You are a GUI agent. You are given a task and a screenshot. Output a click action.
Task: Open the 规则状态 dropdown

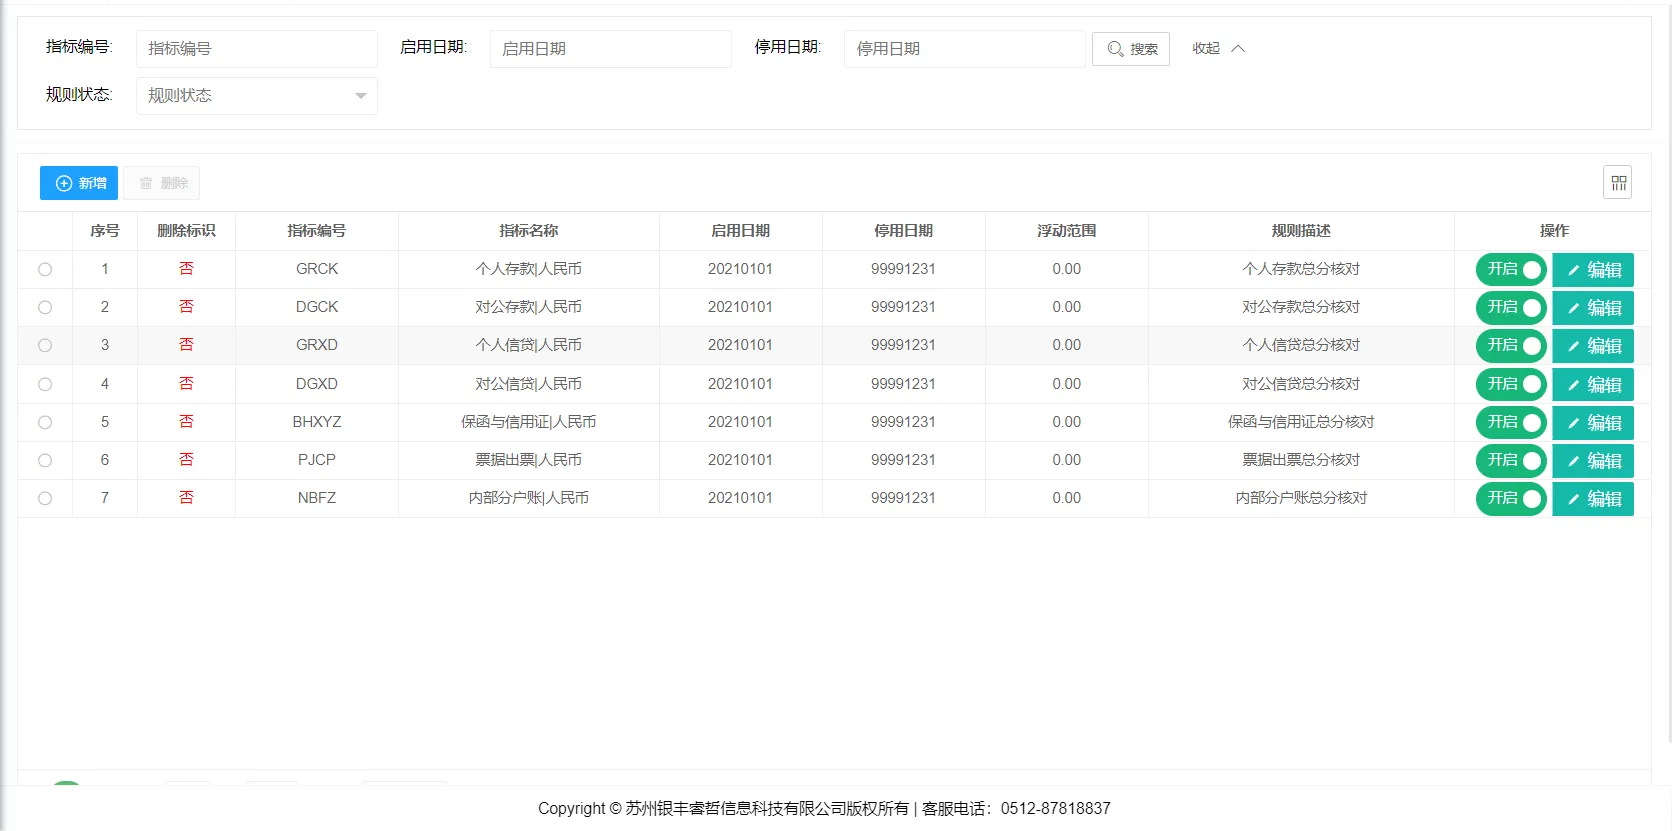tap(256, 96)
